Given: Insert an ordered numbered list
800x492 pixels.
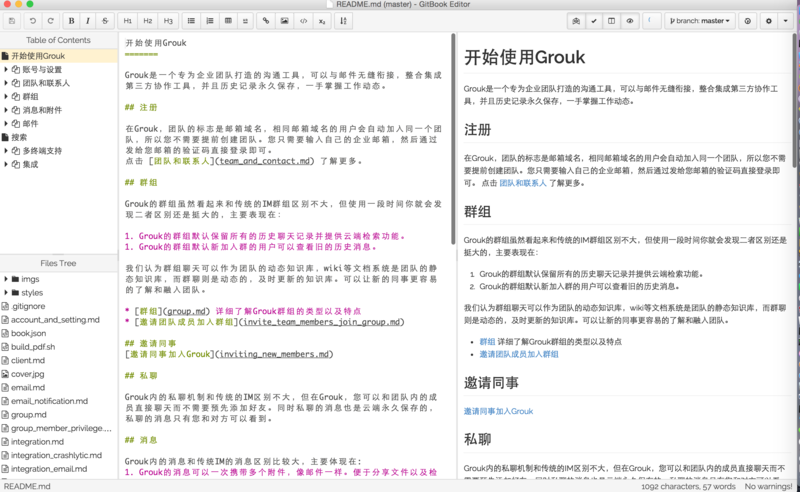Looking at the screenshot, I should click(x=210, y=21).
